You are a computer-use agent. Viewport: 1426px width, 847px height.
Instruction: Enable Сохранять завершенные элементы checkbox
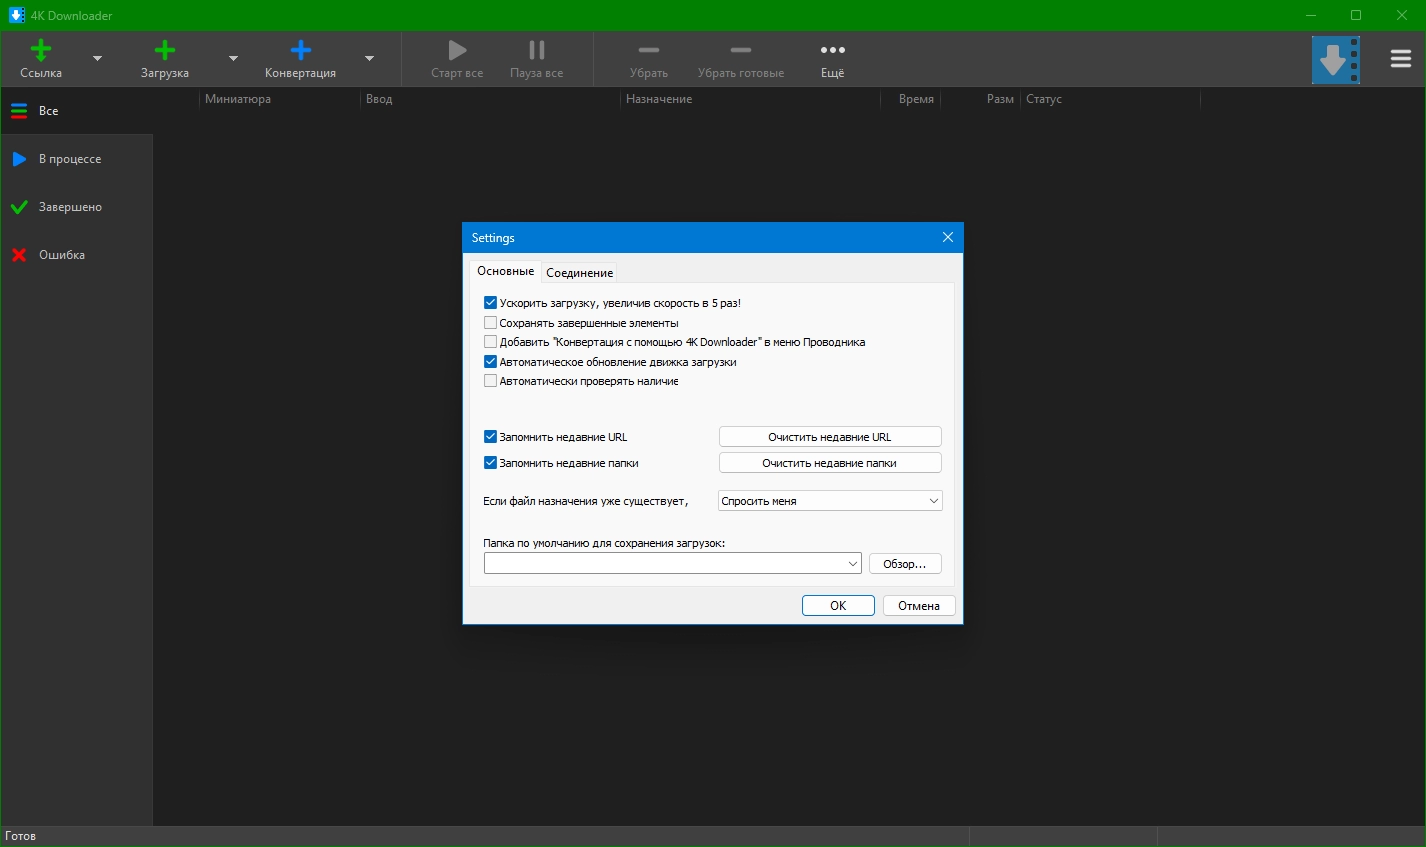point(490,323)
